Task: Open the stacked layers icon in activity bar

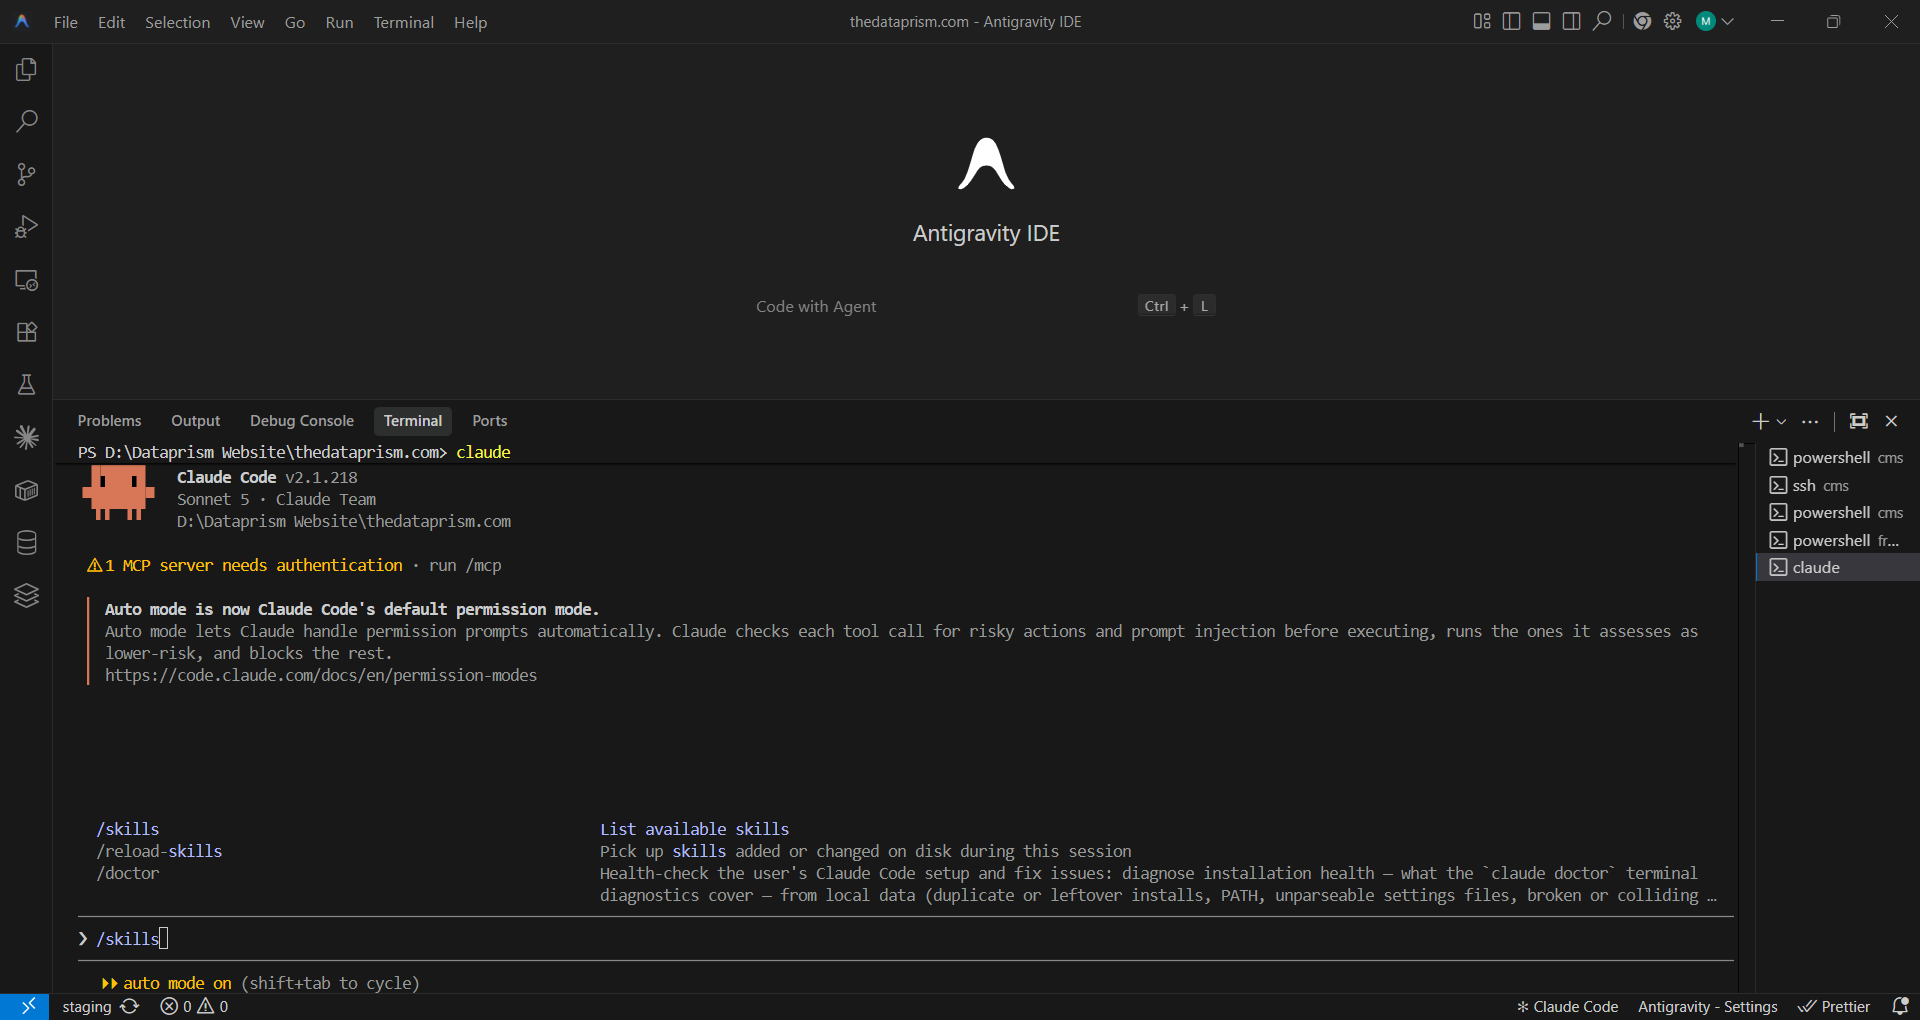Action: 26,595
